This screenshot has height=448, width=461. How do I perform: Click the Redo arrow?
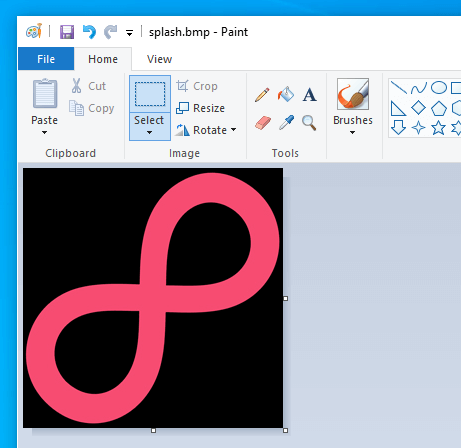(x=110, y=32)
